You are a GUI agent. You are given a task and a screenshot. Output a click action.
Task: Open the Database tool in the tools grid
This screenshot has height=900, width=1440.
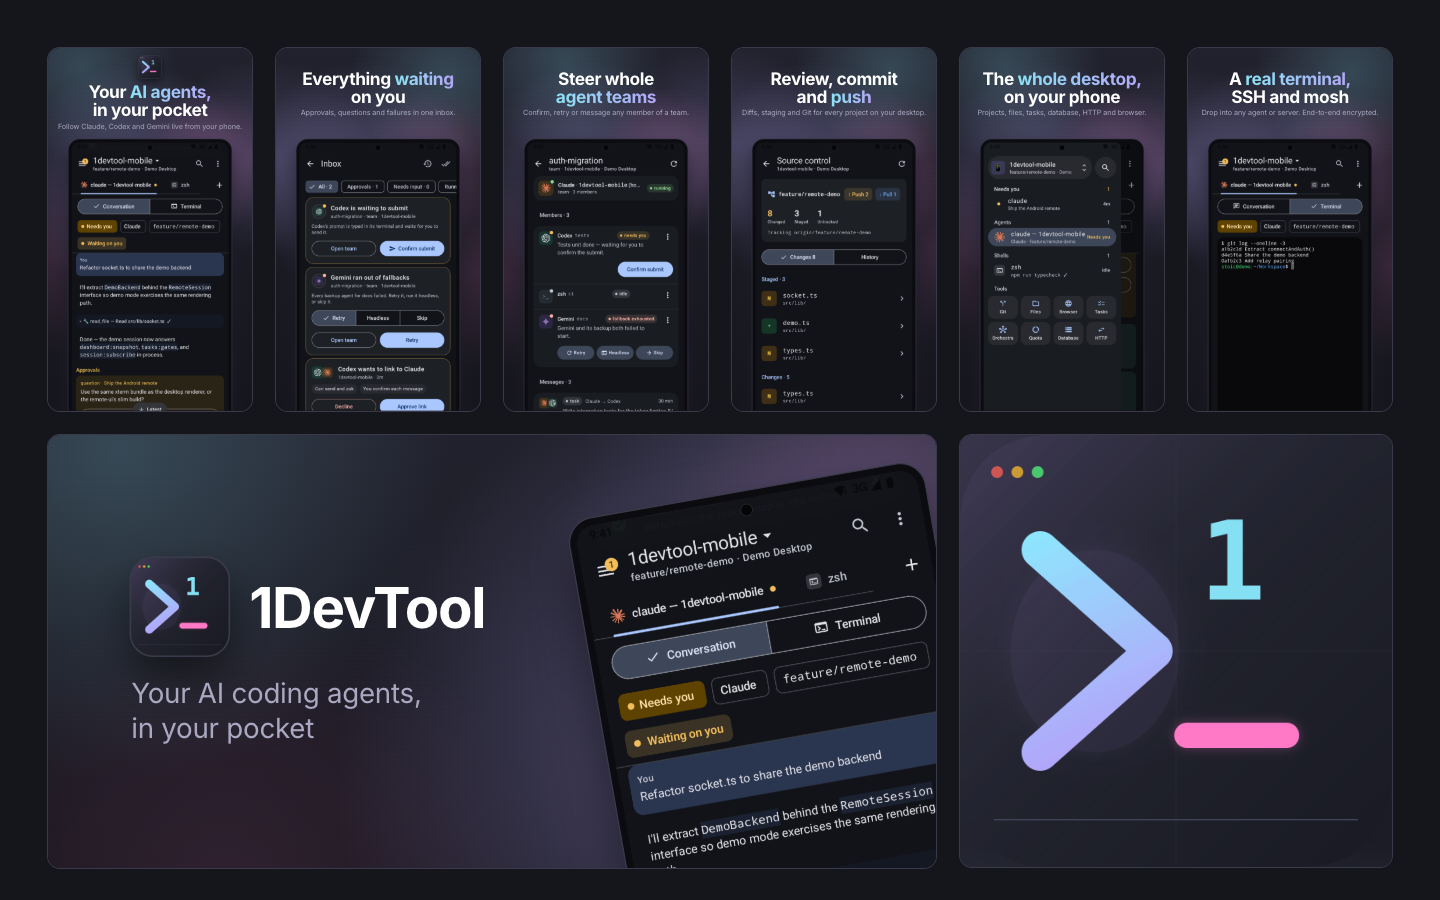click(x=1068, y=332)
